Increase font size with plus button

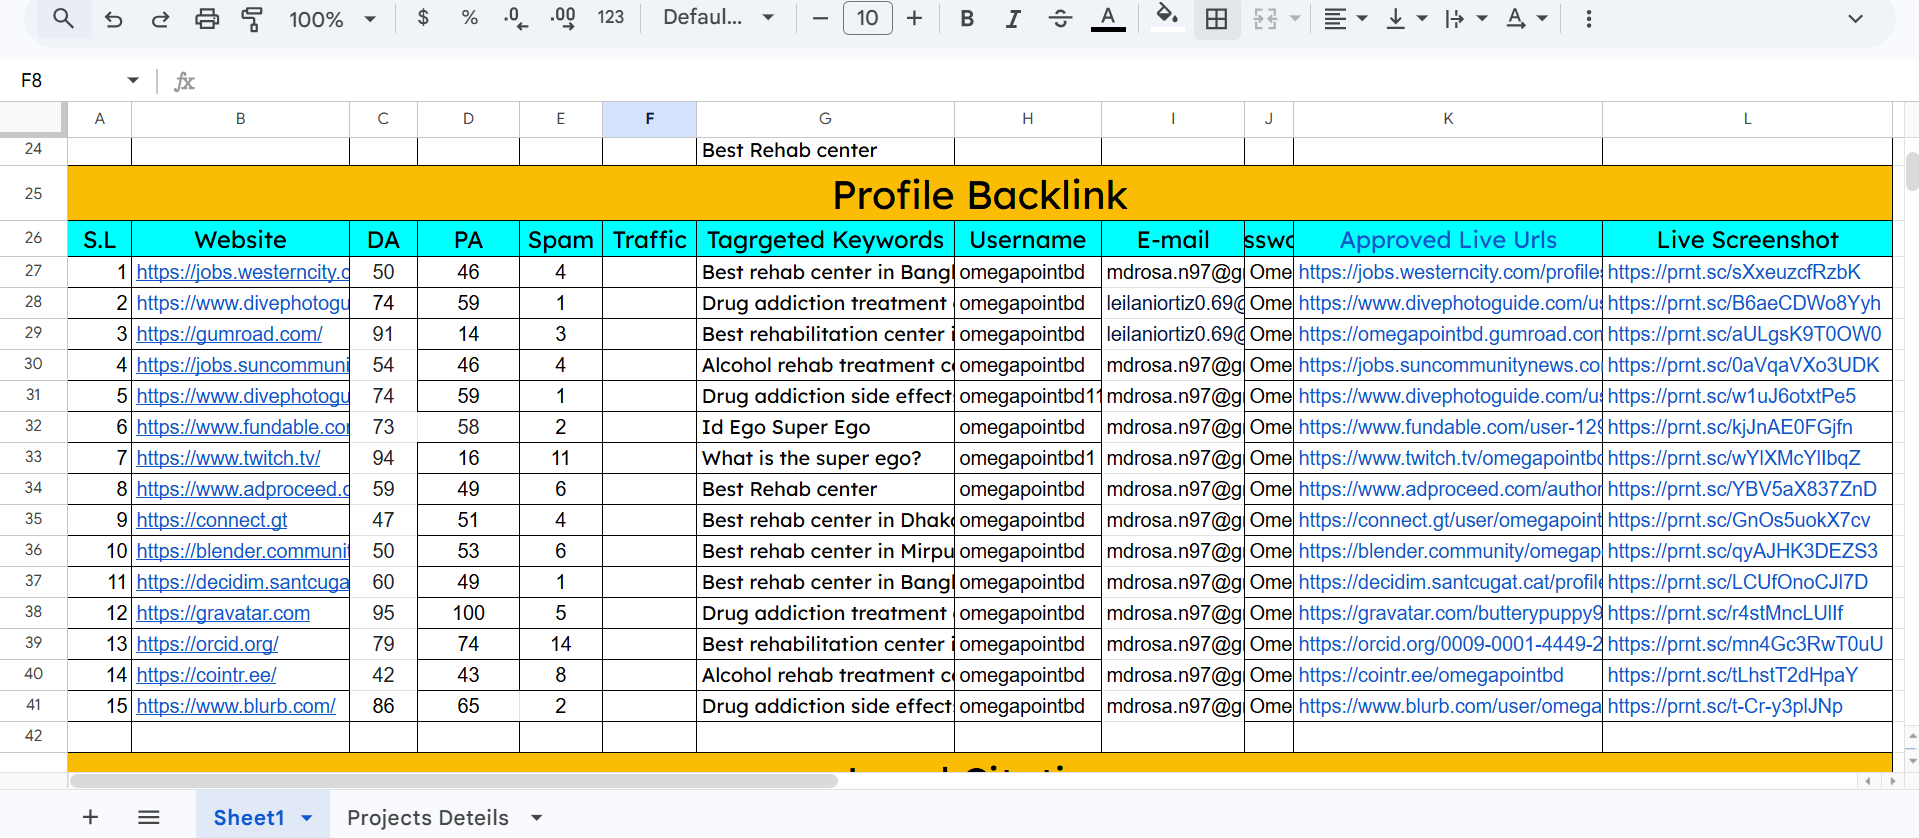[x=914, y=18]
